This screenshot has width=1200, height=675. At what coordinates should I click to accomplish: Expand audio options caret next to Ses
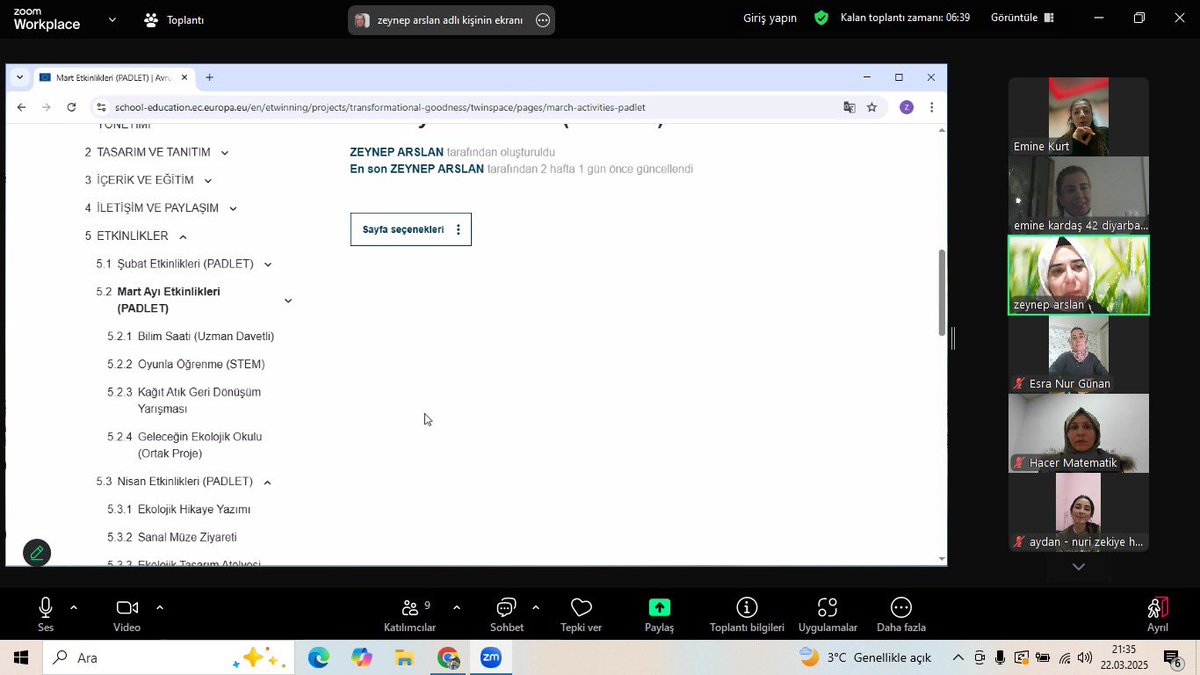pos(73,607)
